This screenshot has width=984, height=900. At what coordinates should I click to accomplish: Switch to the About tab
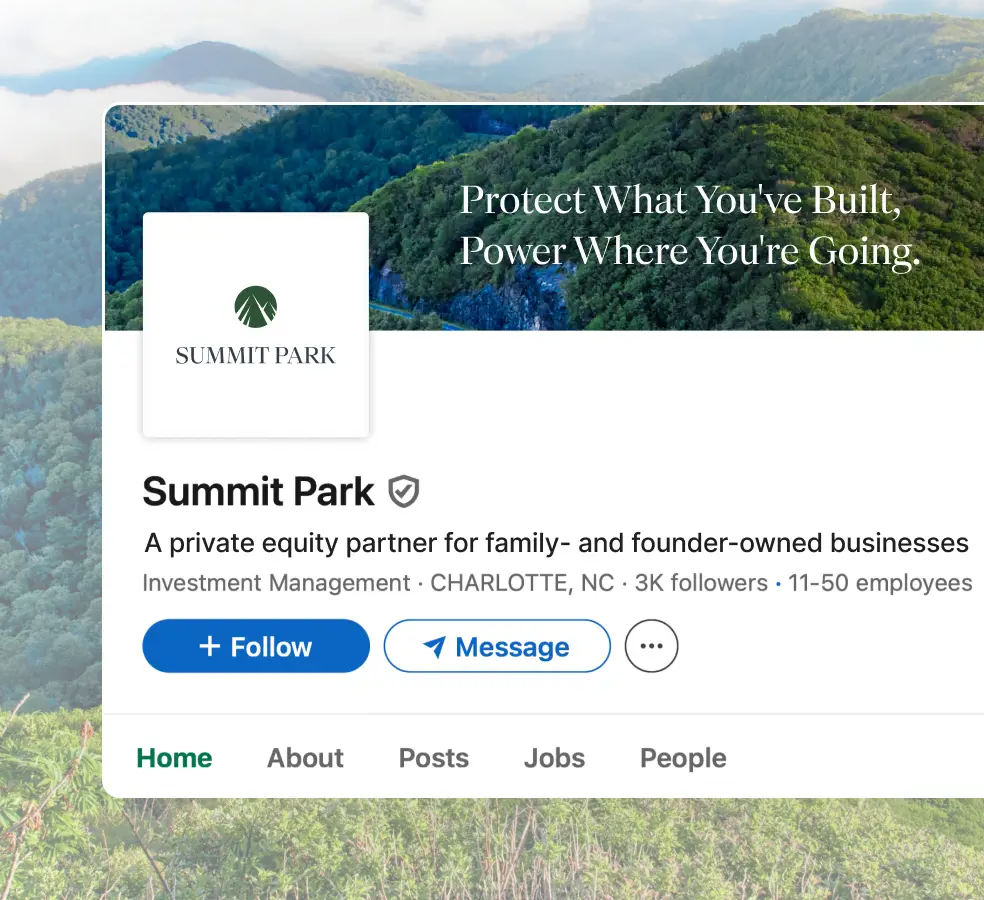pyautogui.click(x=305, y=758)
